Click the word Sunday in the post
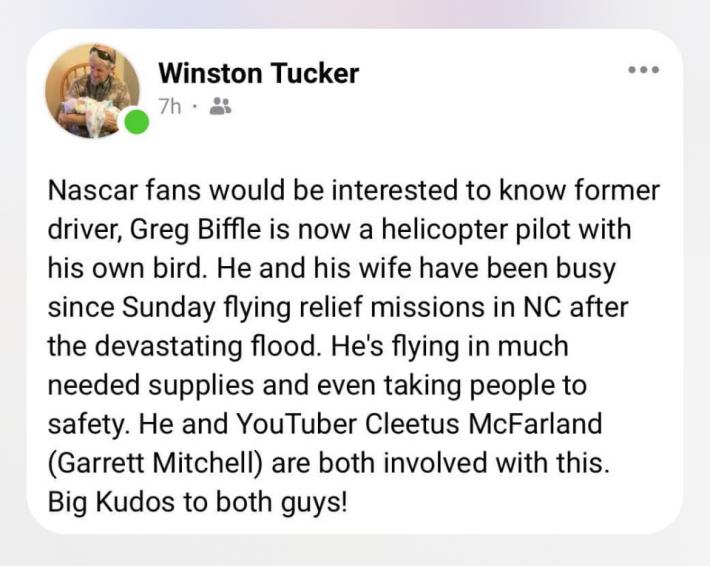Screen dimensions: 710x566 pyautogui.click(x=169, y=308)
